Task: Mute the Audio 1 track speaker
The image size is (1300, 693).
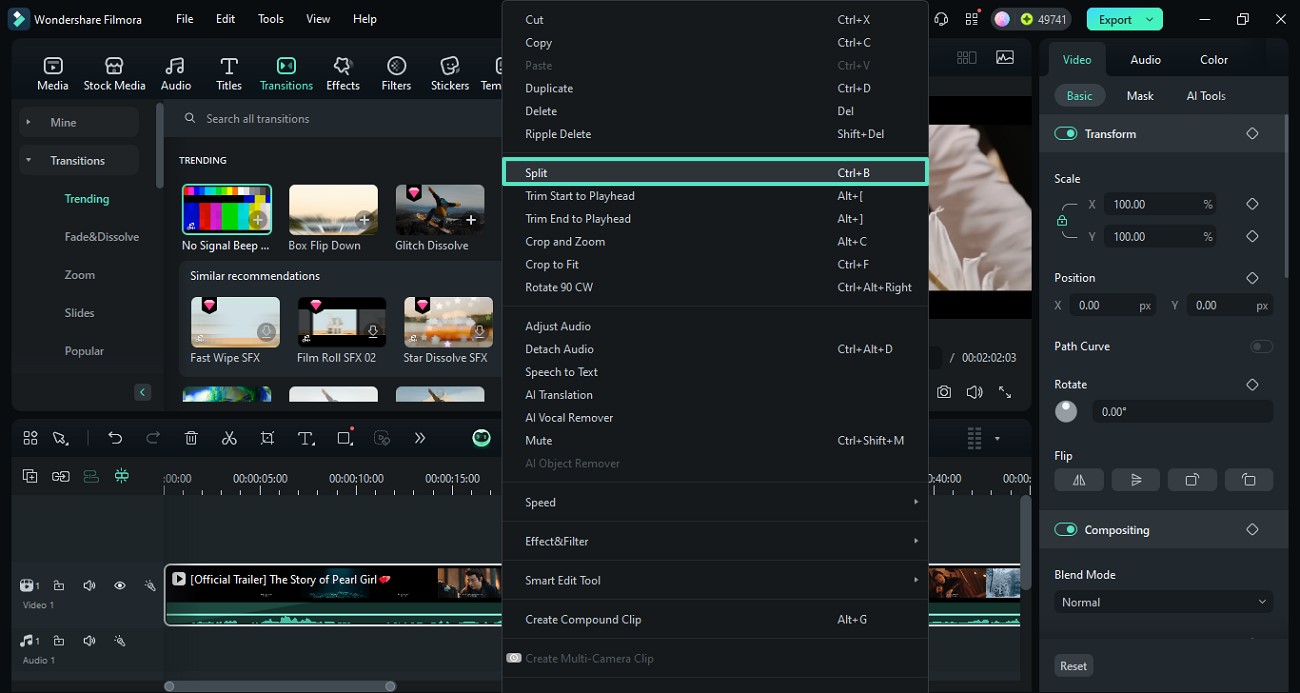Action: (89, 640)
